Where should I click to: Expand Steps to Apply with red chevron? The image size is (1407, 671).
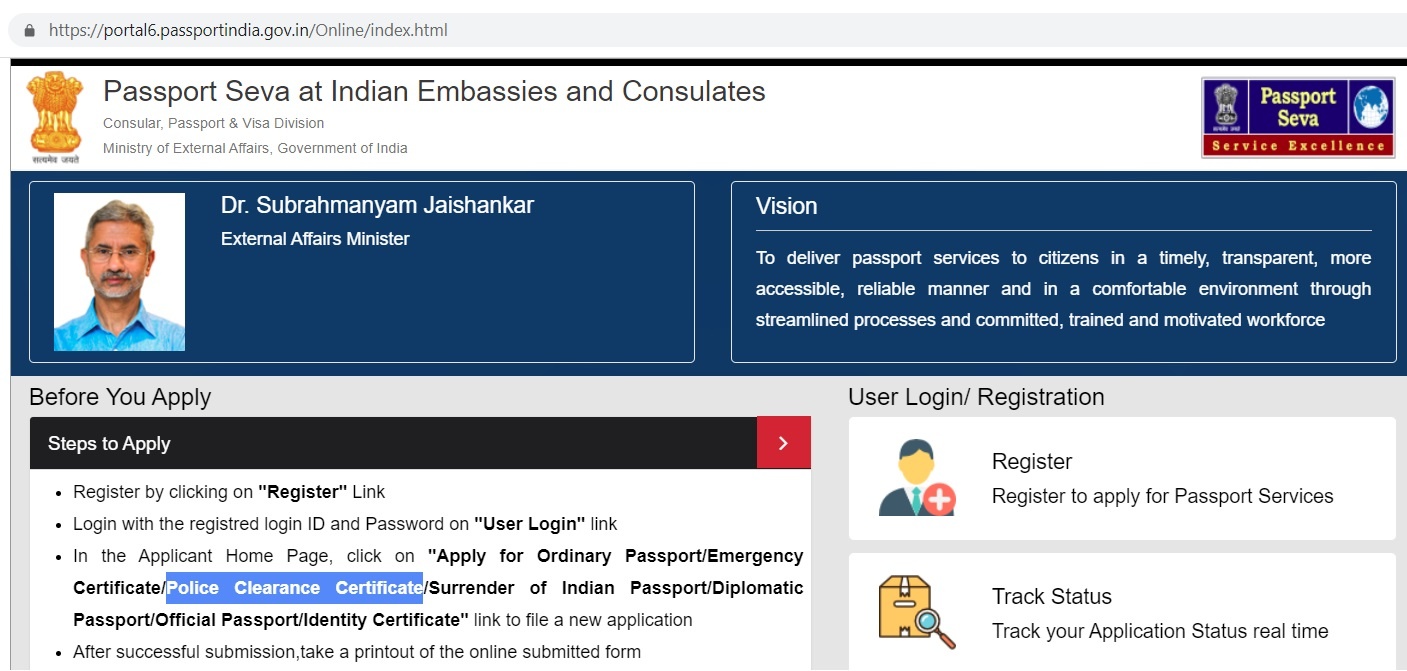783,443
